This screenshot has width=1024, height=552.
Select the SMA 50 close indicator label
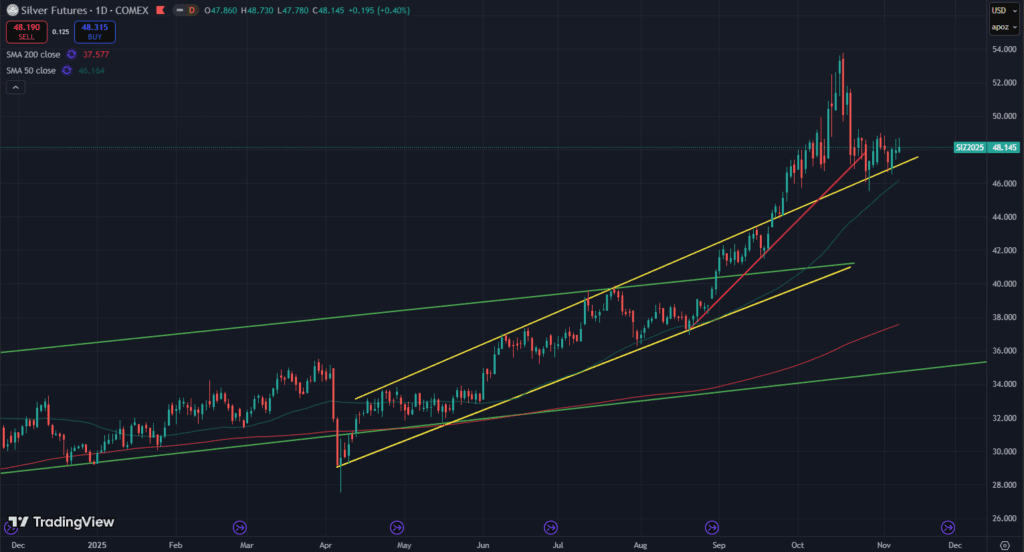pos(28,71)
